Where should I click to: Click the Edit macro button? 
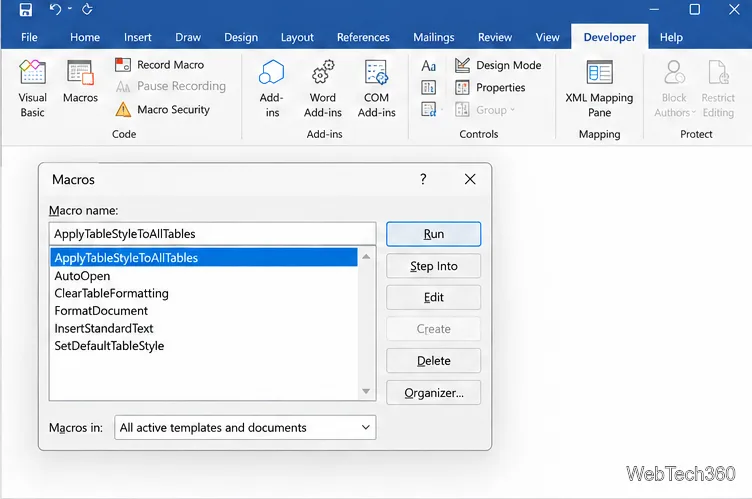point(434,297)
